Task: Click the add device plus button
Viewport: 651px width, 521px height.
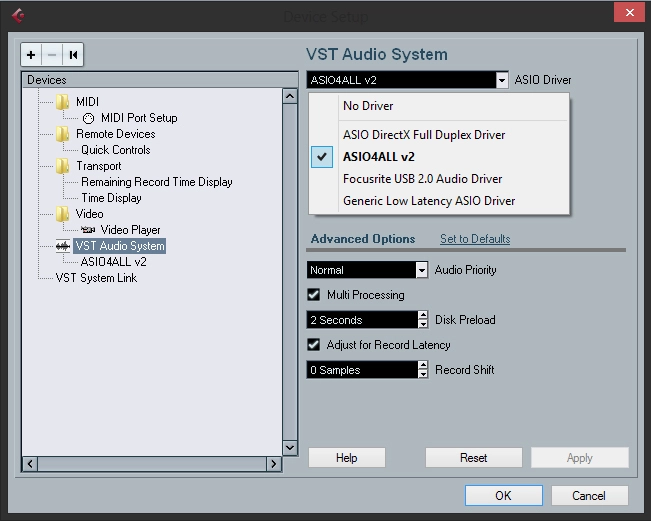Action: click(31, 55)
